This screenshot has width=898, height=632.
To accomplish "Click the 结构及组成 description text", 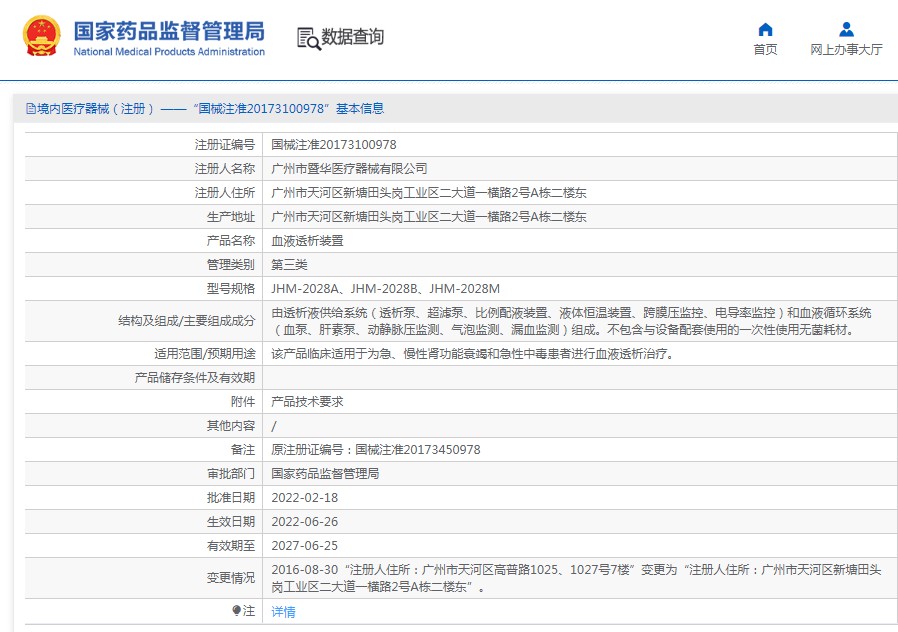I will [x=571, y=321].
